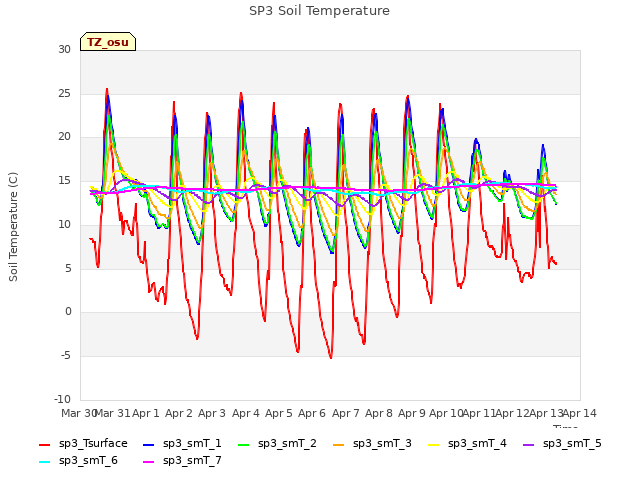640x480 pixels.
Task: Click the Mar 31 date on x-axis
Action: (x=113, y=413)
